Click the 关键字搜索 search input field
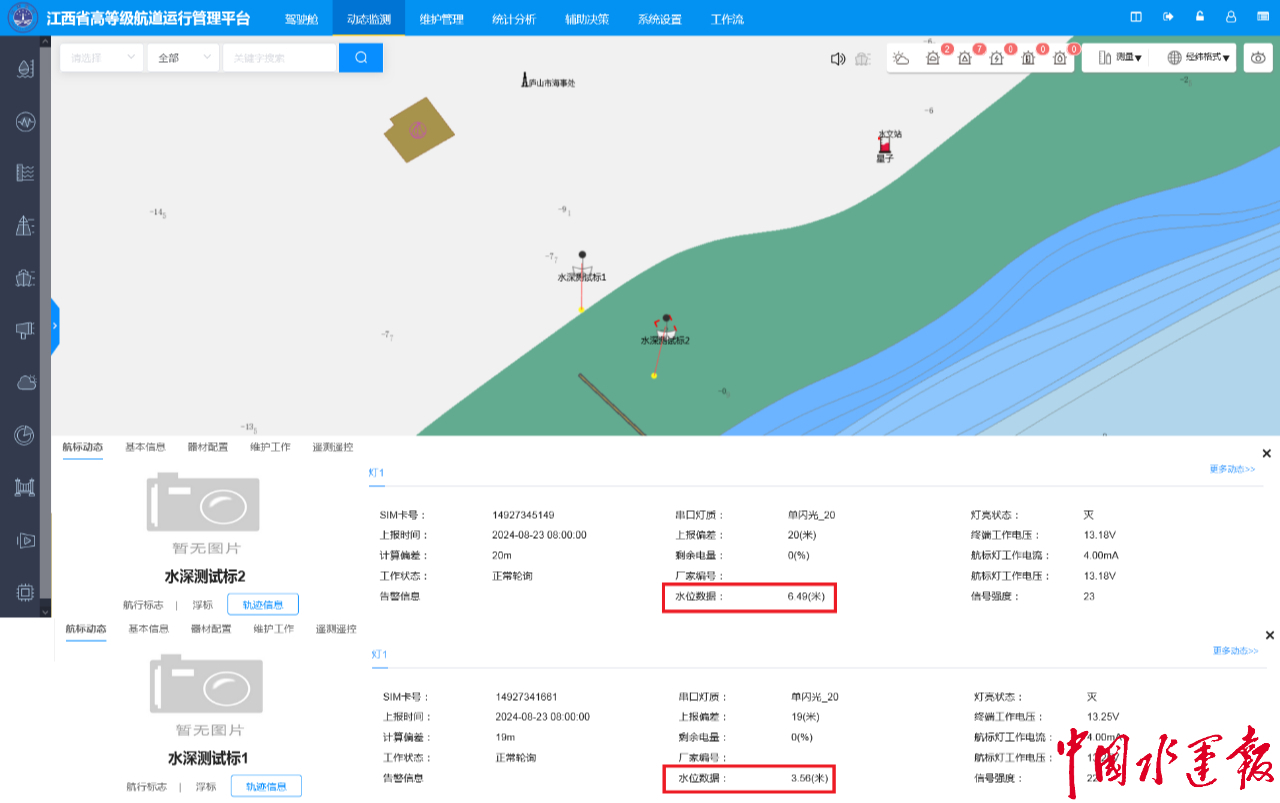This screenshot has height=803, width=1280. (280, 58)
